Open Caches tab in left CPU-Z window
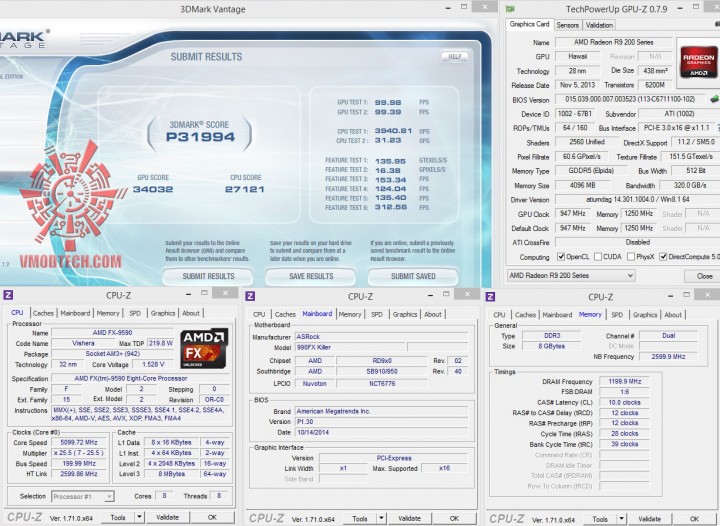Screen dimensions: 720x526 (x=43, y=313)
